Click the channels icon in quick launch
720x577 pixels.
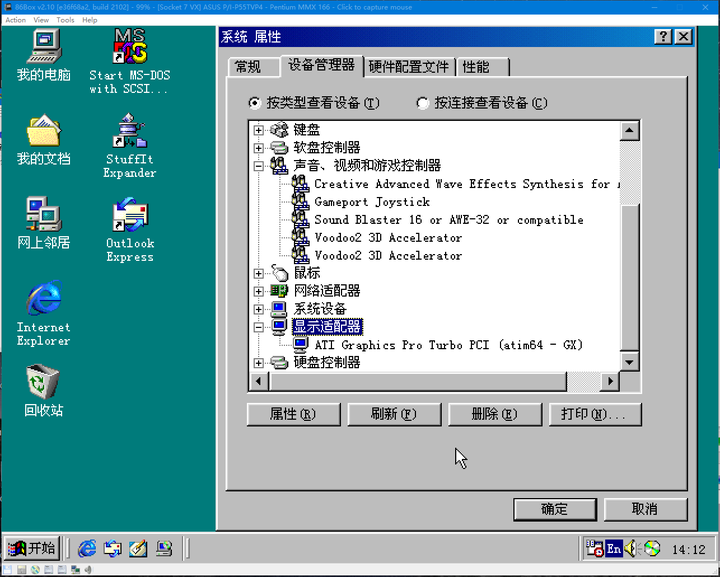(164, 548)
